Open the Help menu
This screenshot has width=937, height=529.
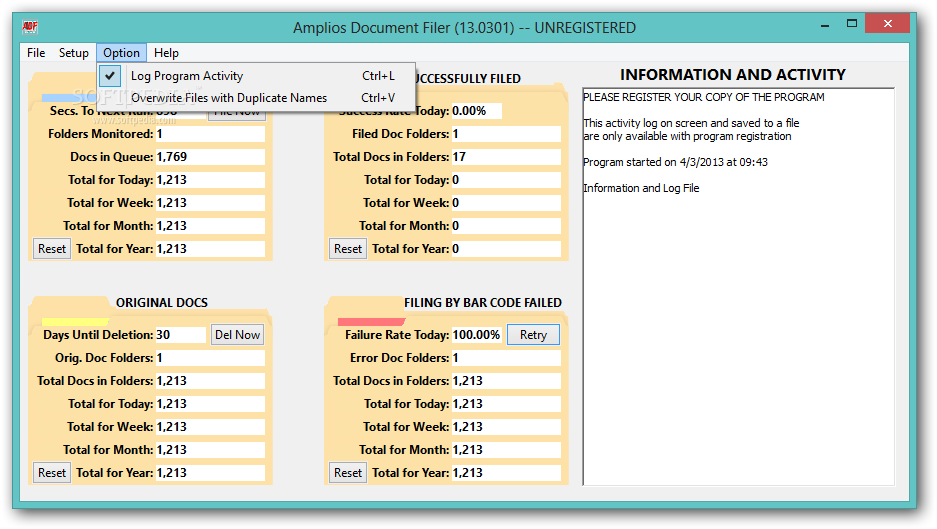click(166, 53)
